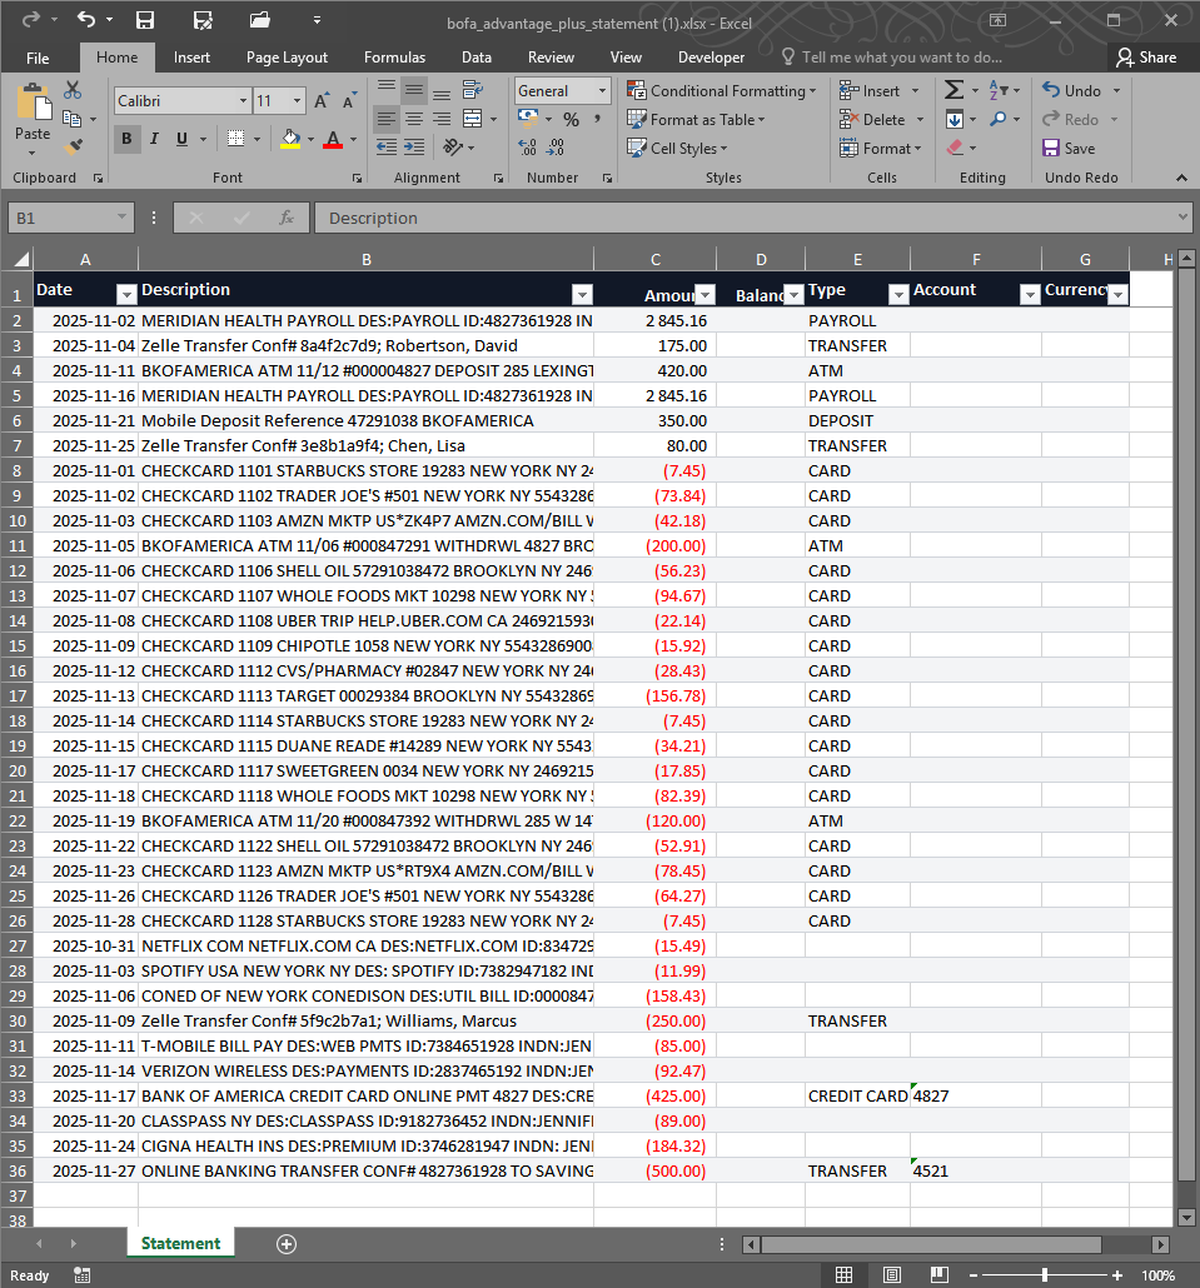Click the Merge & Center icon
Image resolution: width=1200 pixels, height=1288 pixels.
pos(473,119)
